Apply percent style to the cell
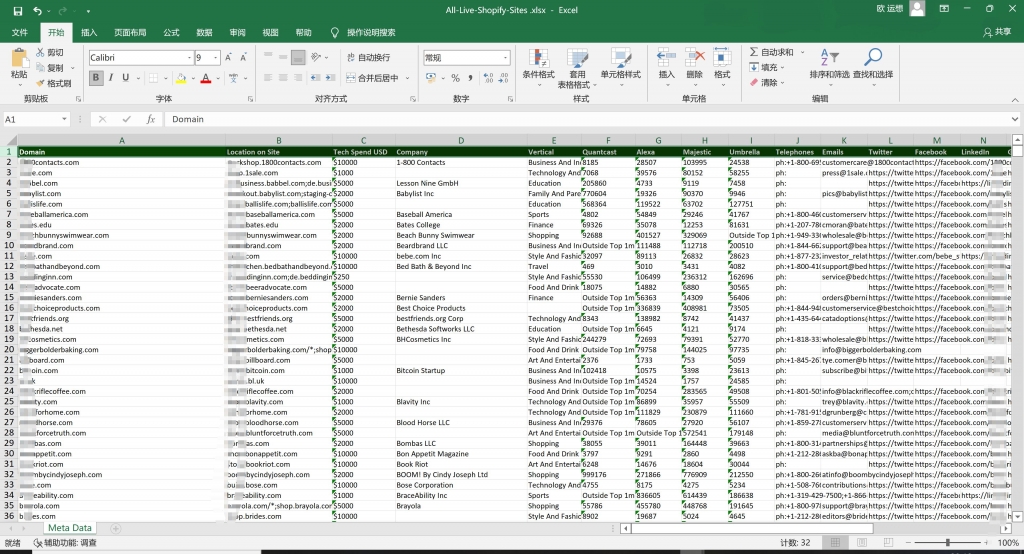This screenshot has width=1024, height=554. click(x=455, y=78)
